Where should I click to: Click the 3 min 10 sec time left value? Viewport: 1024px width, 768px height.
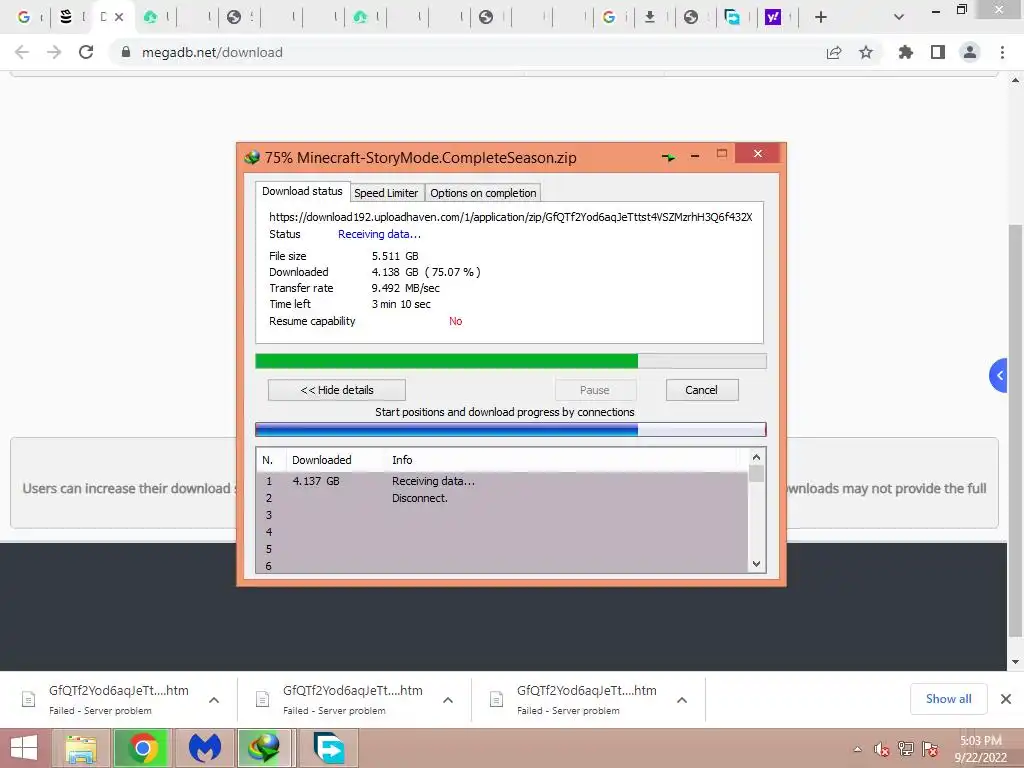401,304
